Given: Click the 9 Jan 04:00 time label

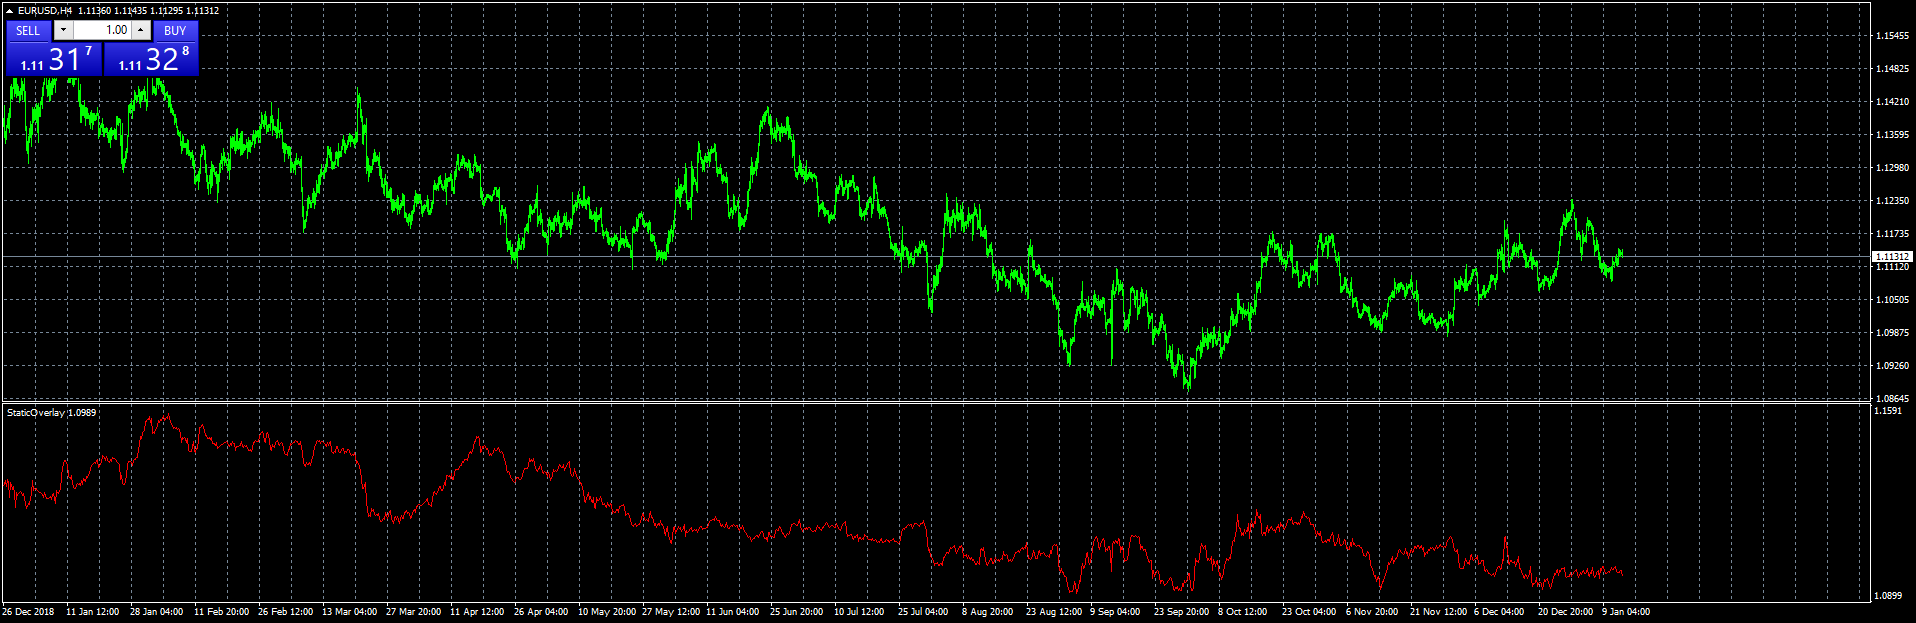Looking at the screenshot, I should tap(1626, 612).
